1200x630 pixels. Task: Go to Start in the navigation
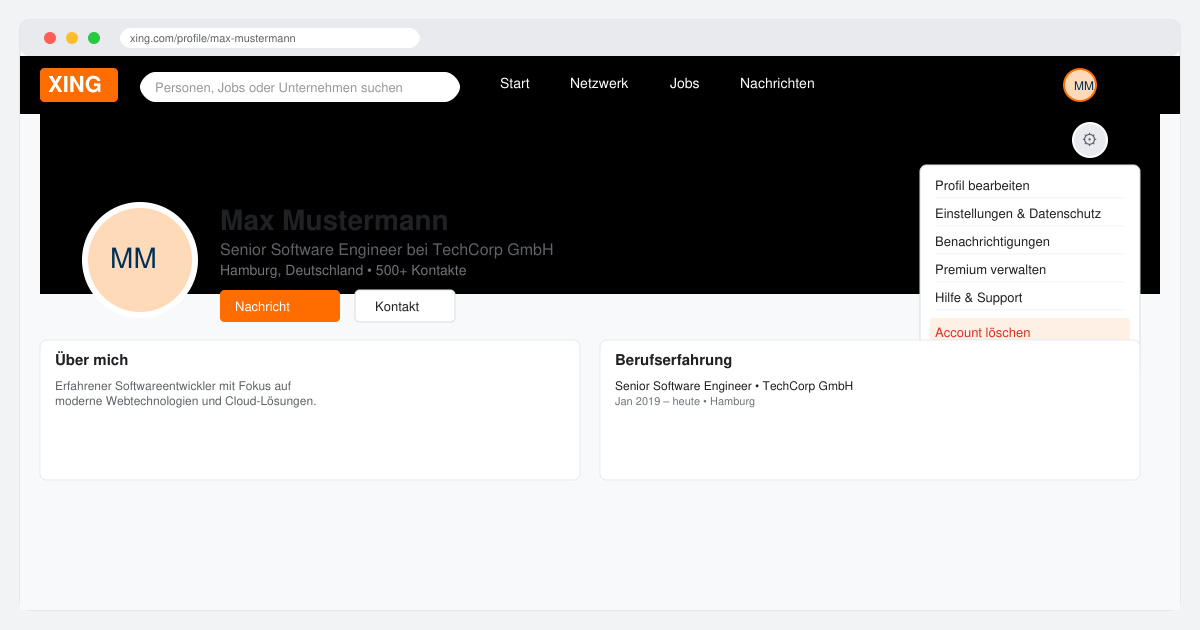tap(515, 84)
